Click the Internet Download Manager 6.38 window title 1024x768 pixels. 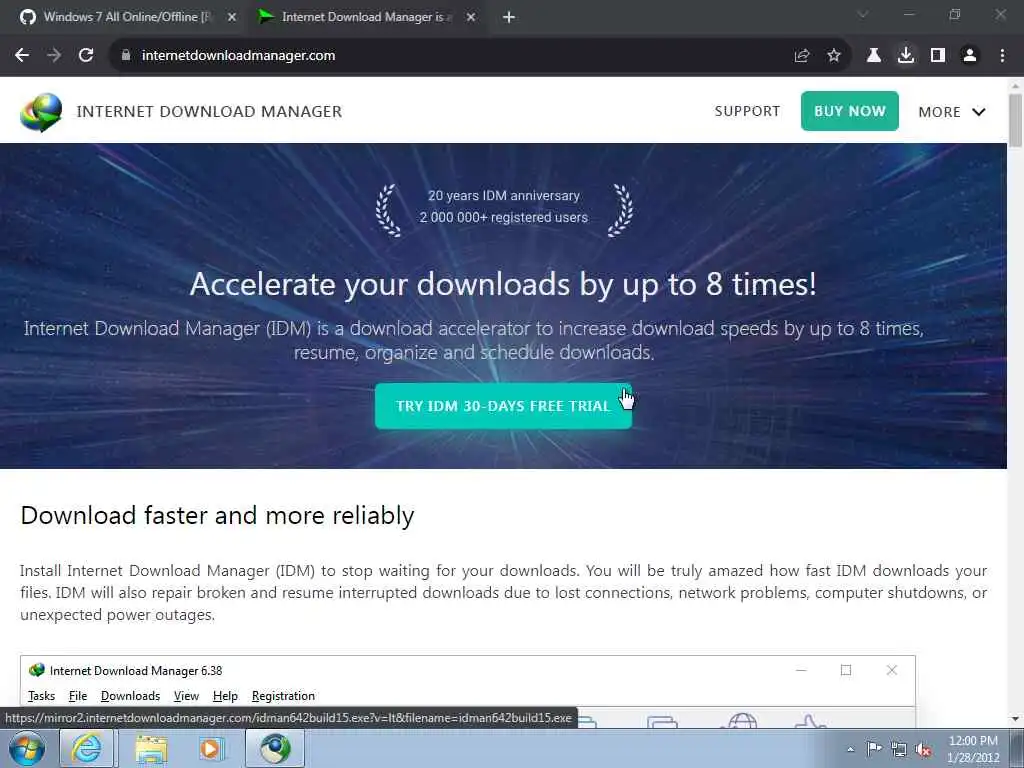[136, 671]
